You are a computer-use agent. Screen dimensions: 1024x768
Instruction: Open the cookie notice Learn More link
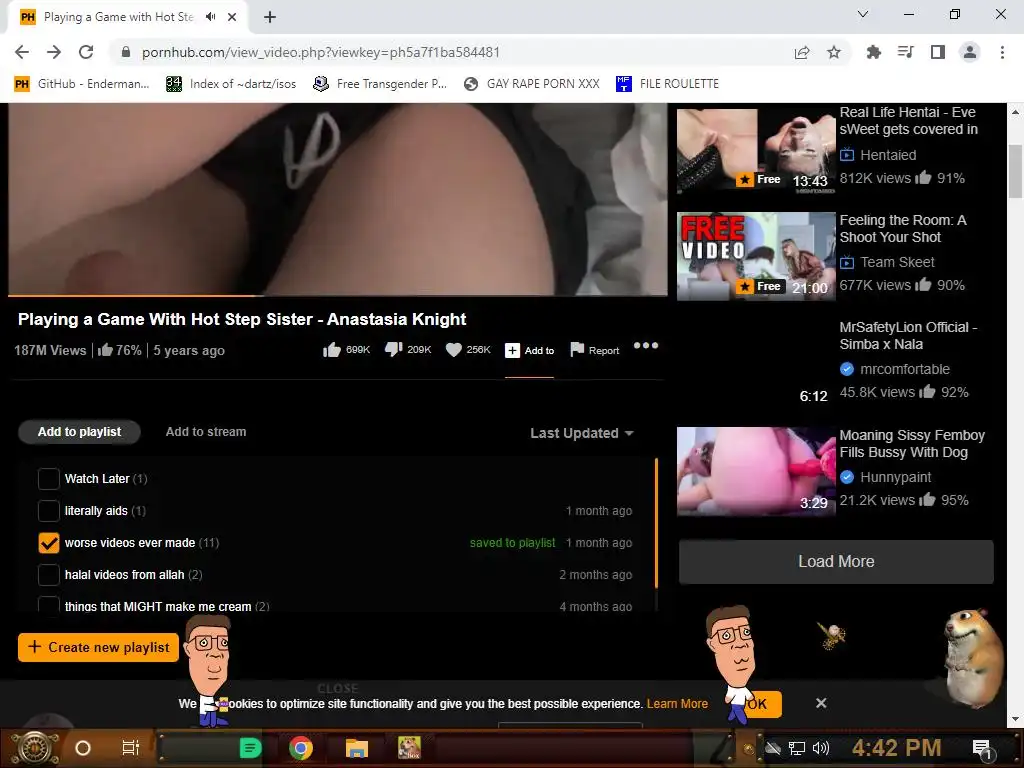677,703
